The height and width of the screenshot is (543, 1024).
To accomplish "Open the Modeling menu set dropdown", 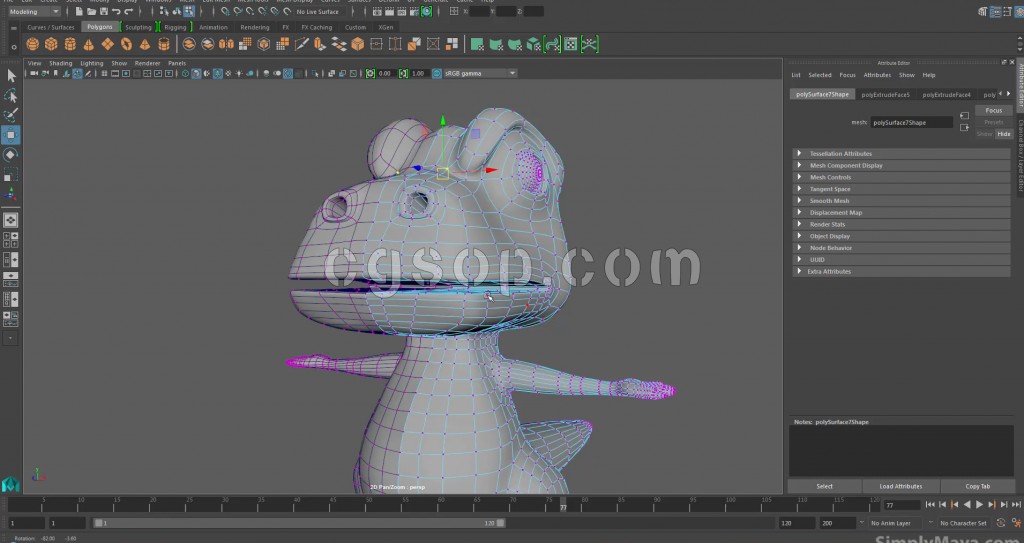I will coord(34,12).
